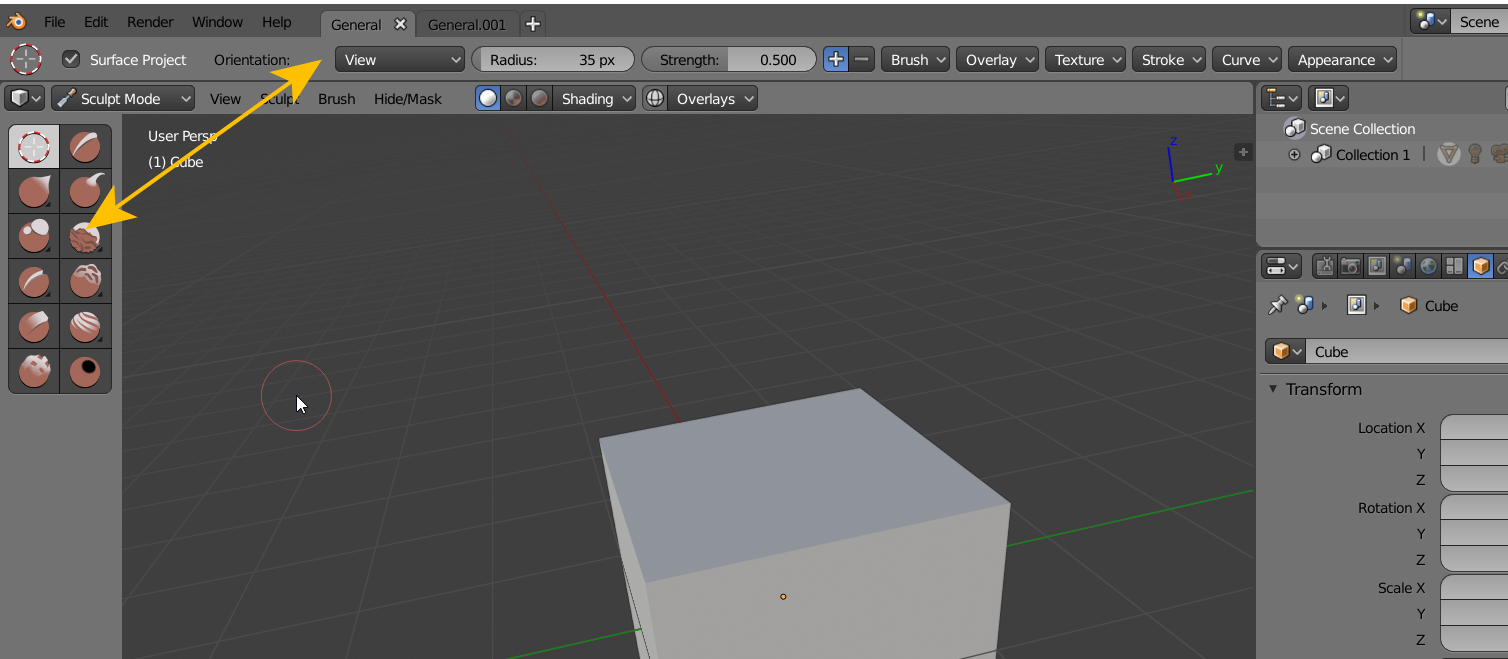
Task: Open the Sculpt Mode selector dropdown
Action: (124, 99)
